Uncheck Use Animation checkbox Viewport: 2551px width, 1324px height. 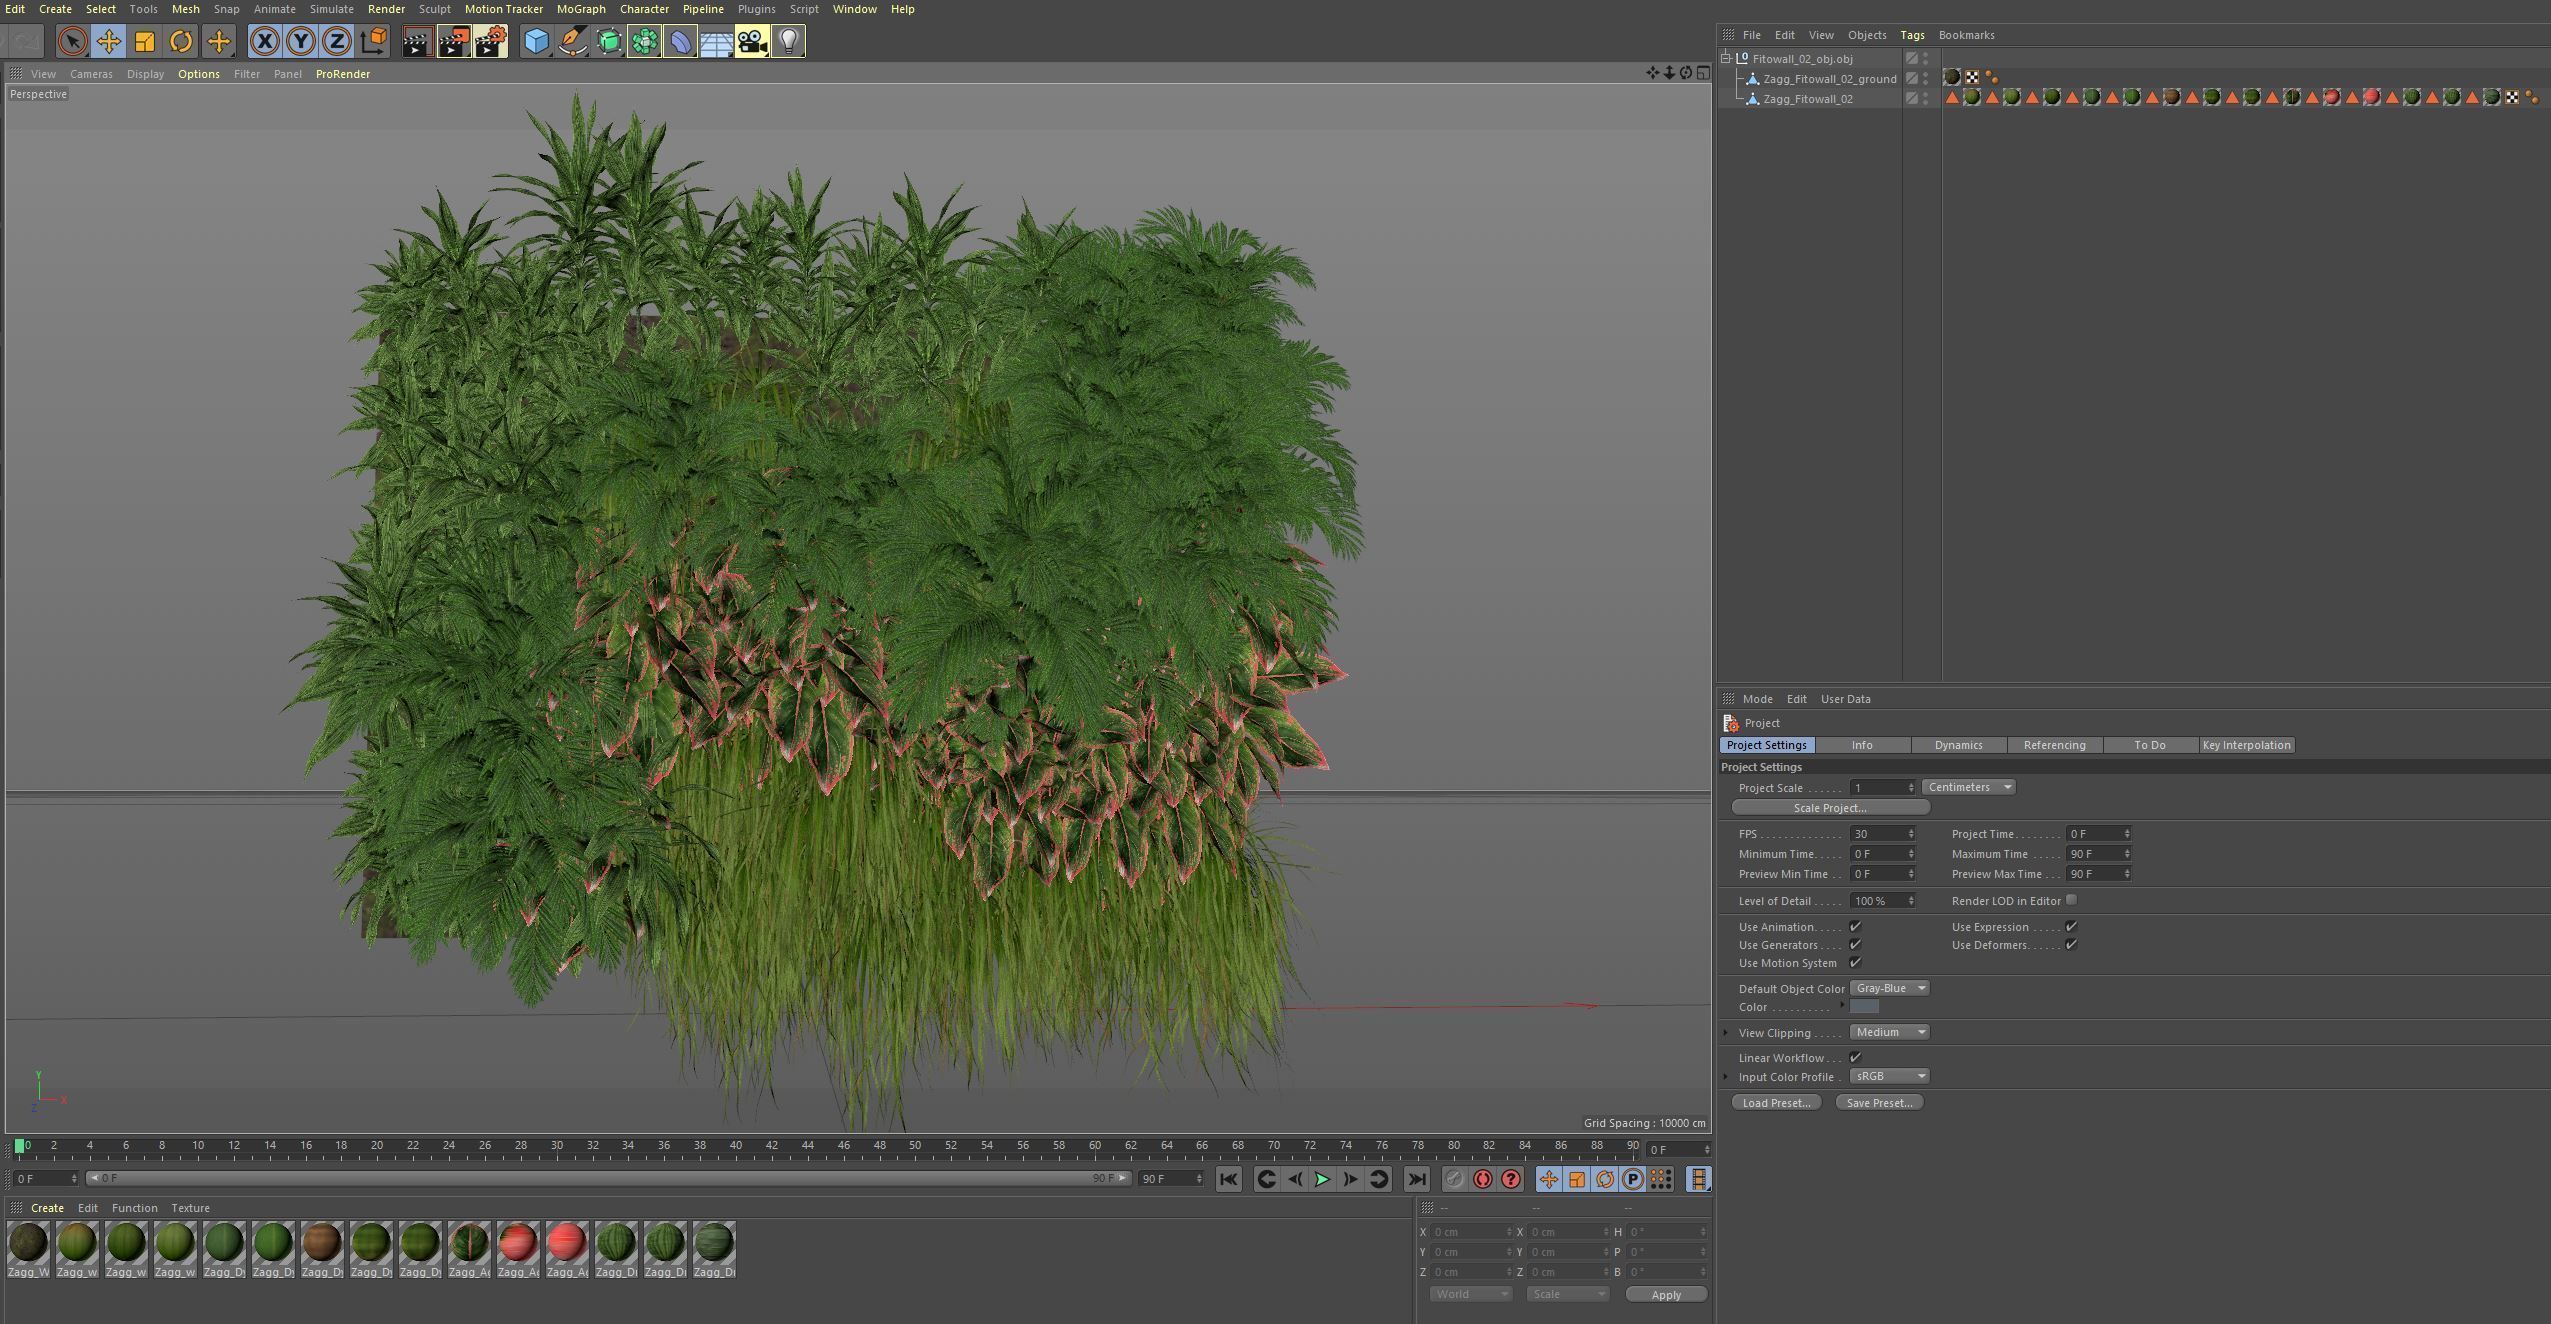1855,927
